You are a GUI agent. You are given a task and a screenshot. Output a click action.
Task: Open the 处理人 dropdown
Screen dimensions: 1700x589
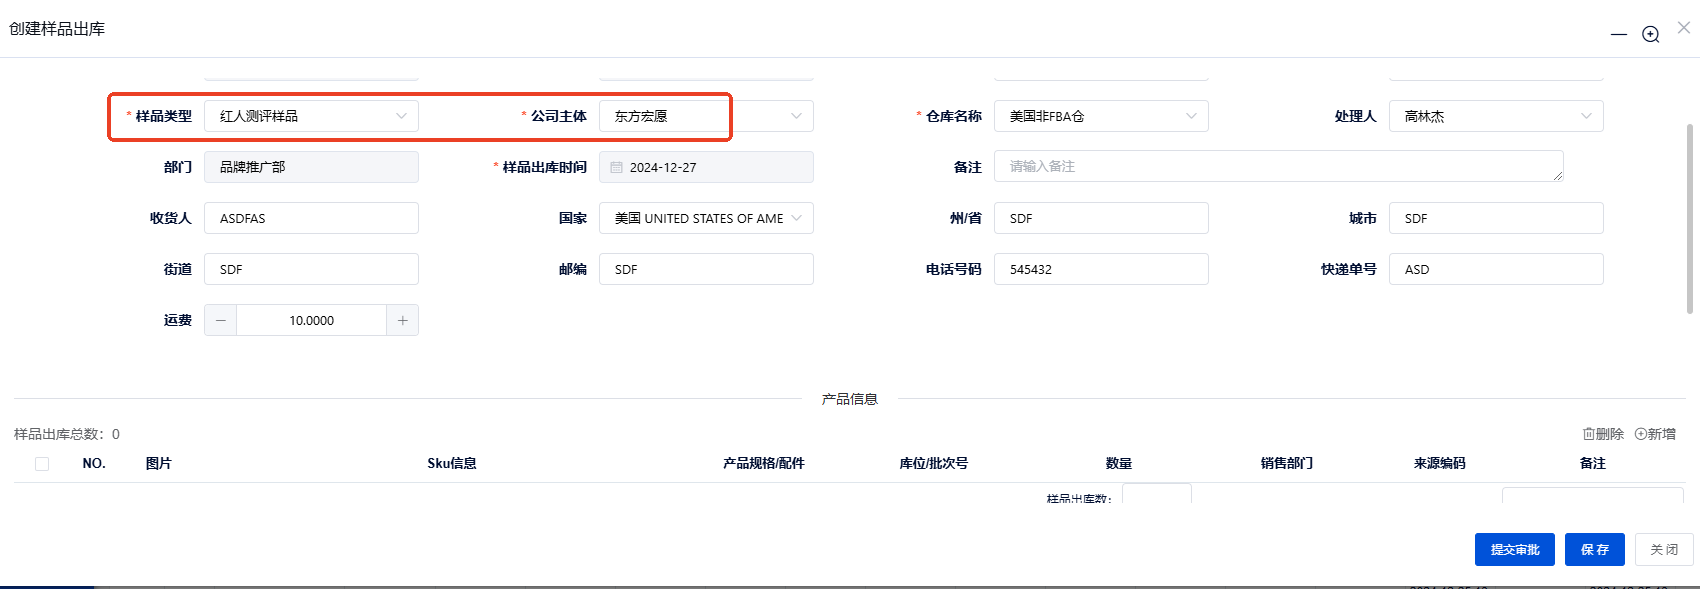click(x=1496, y=116)
